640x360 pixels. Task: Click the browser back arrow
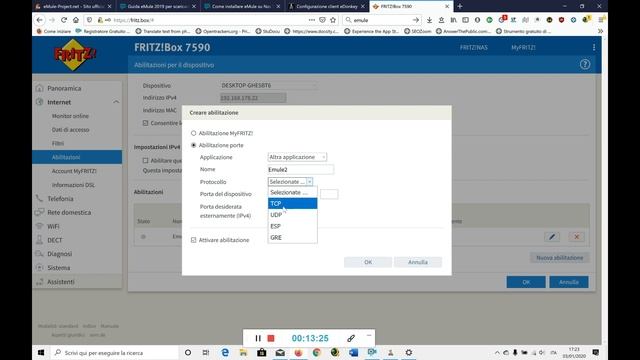(x=40, y=20)
